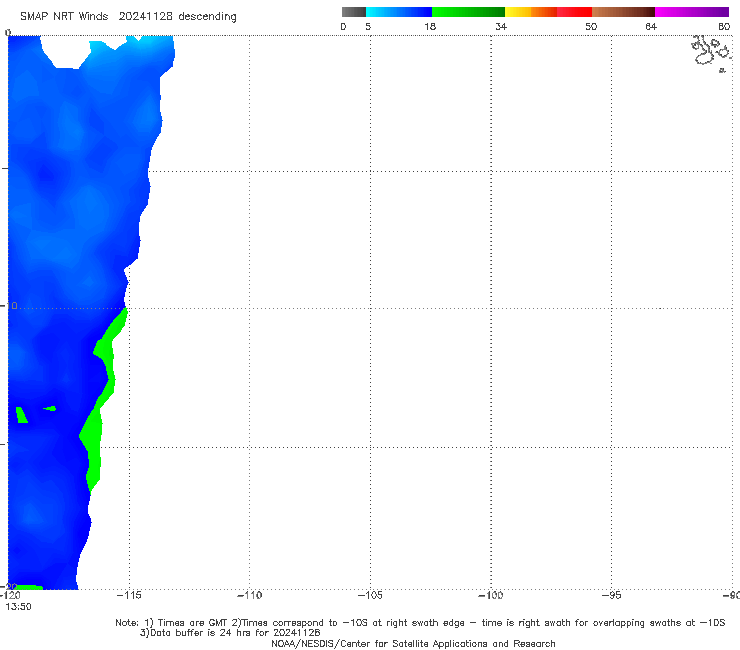
Task: Click the longitude label -110
Action: coord(249,595)
